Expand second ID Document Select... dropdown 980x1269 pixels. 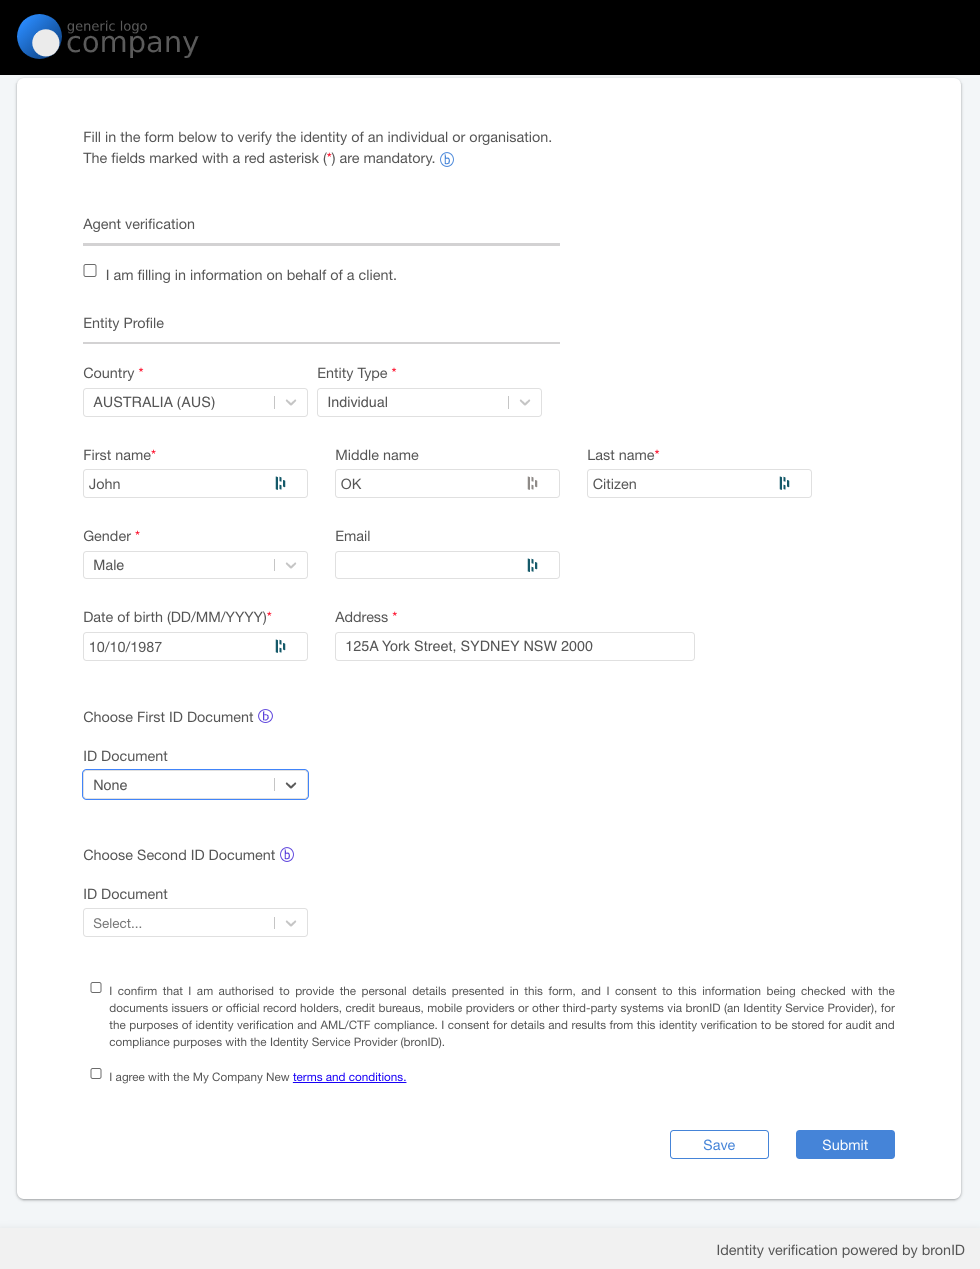pyautogui.click(x=195, y=923)
